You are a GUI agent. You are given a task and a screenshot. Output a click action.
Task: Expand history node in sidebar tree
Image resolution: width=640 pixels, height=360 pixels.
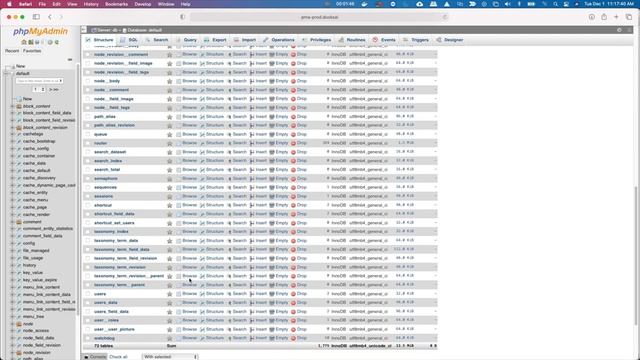click(13, 265)
